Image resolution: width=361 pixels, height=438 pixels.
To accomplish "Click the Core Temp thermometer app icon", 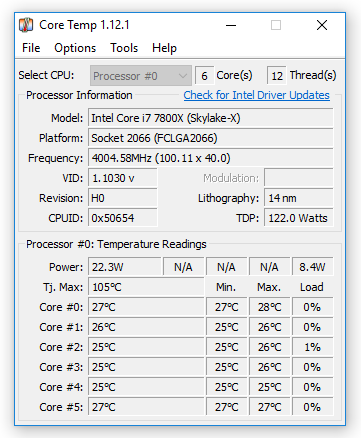I will [26, 25].
